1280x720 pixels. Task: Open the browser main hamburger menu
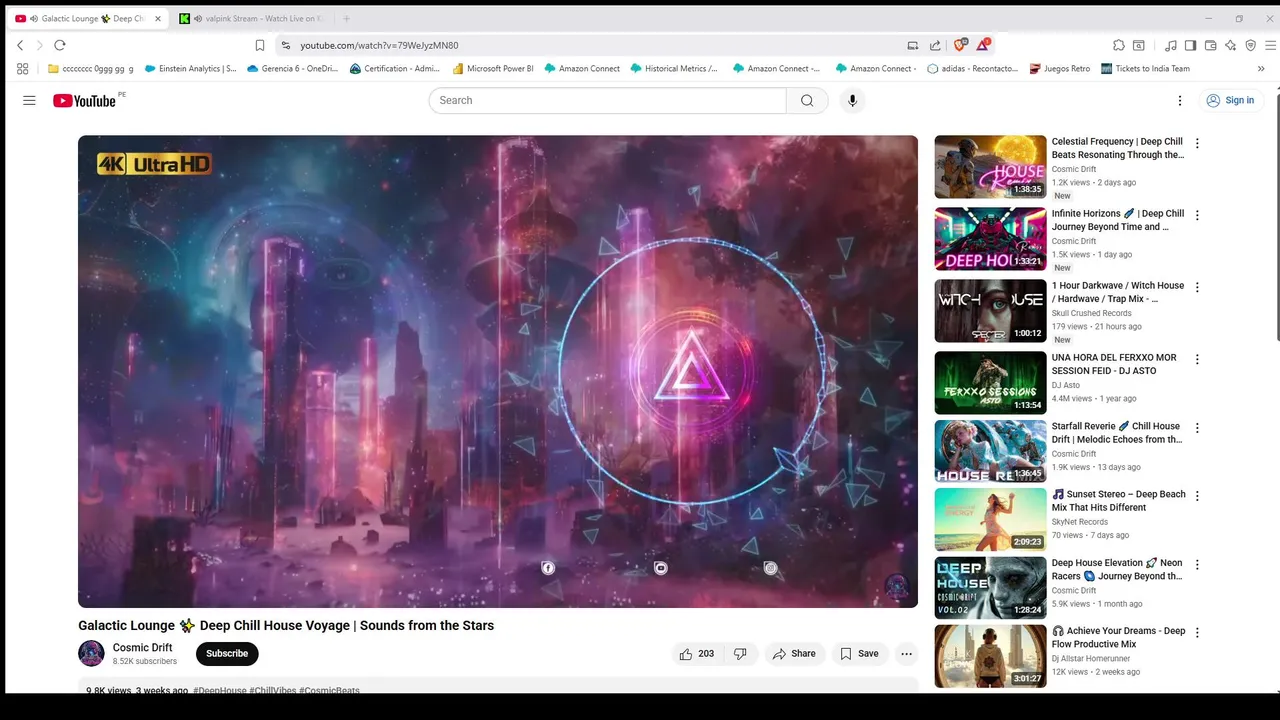(x=1271, y=45)
